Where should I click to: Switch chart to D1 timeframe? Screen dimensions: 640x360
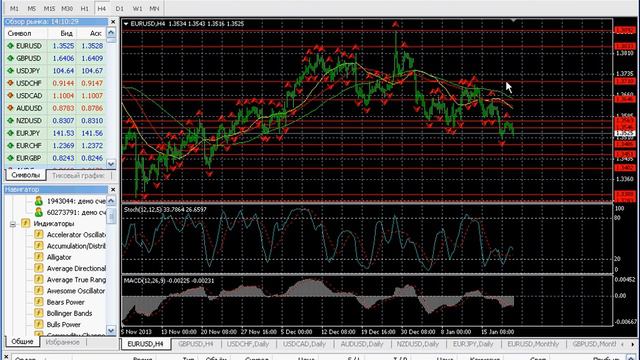coord(119,8)
